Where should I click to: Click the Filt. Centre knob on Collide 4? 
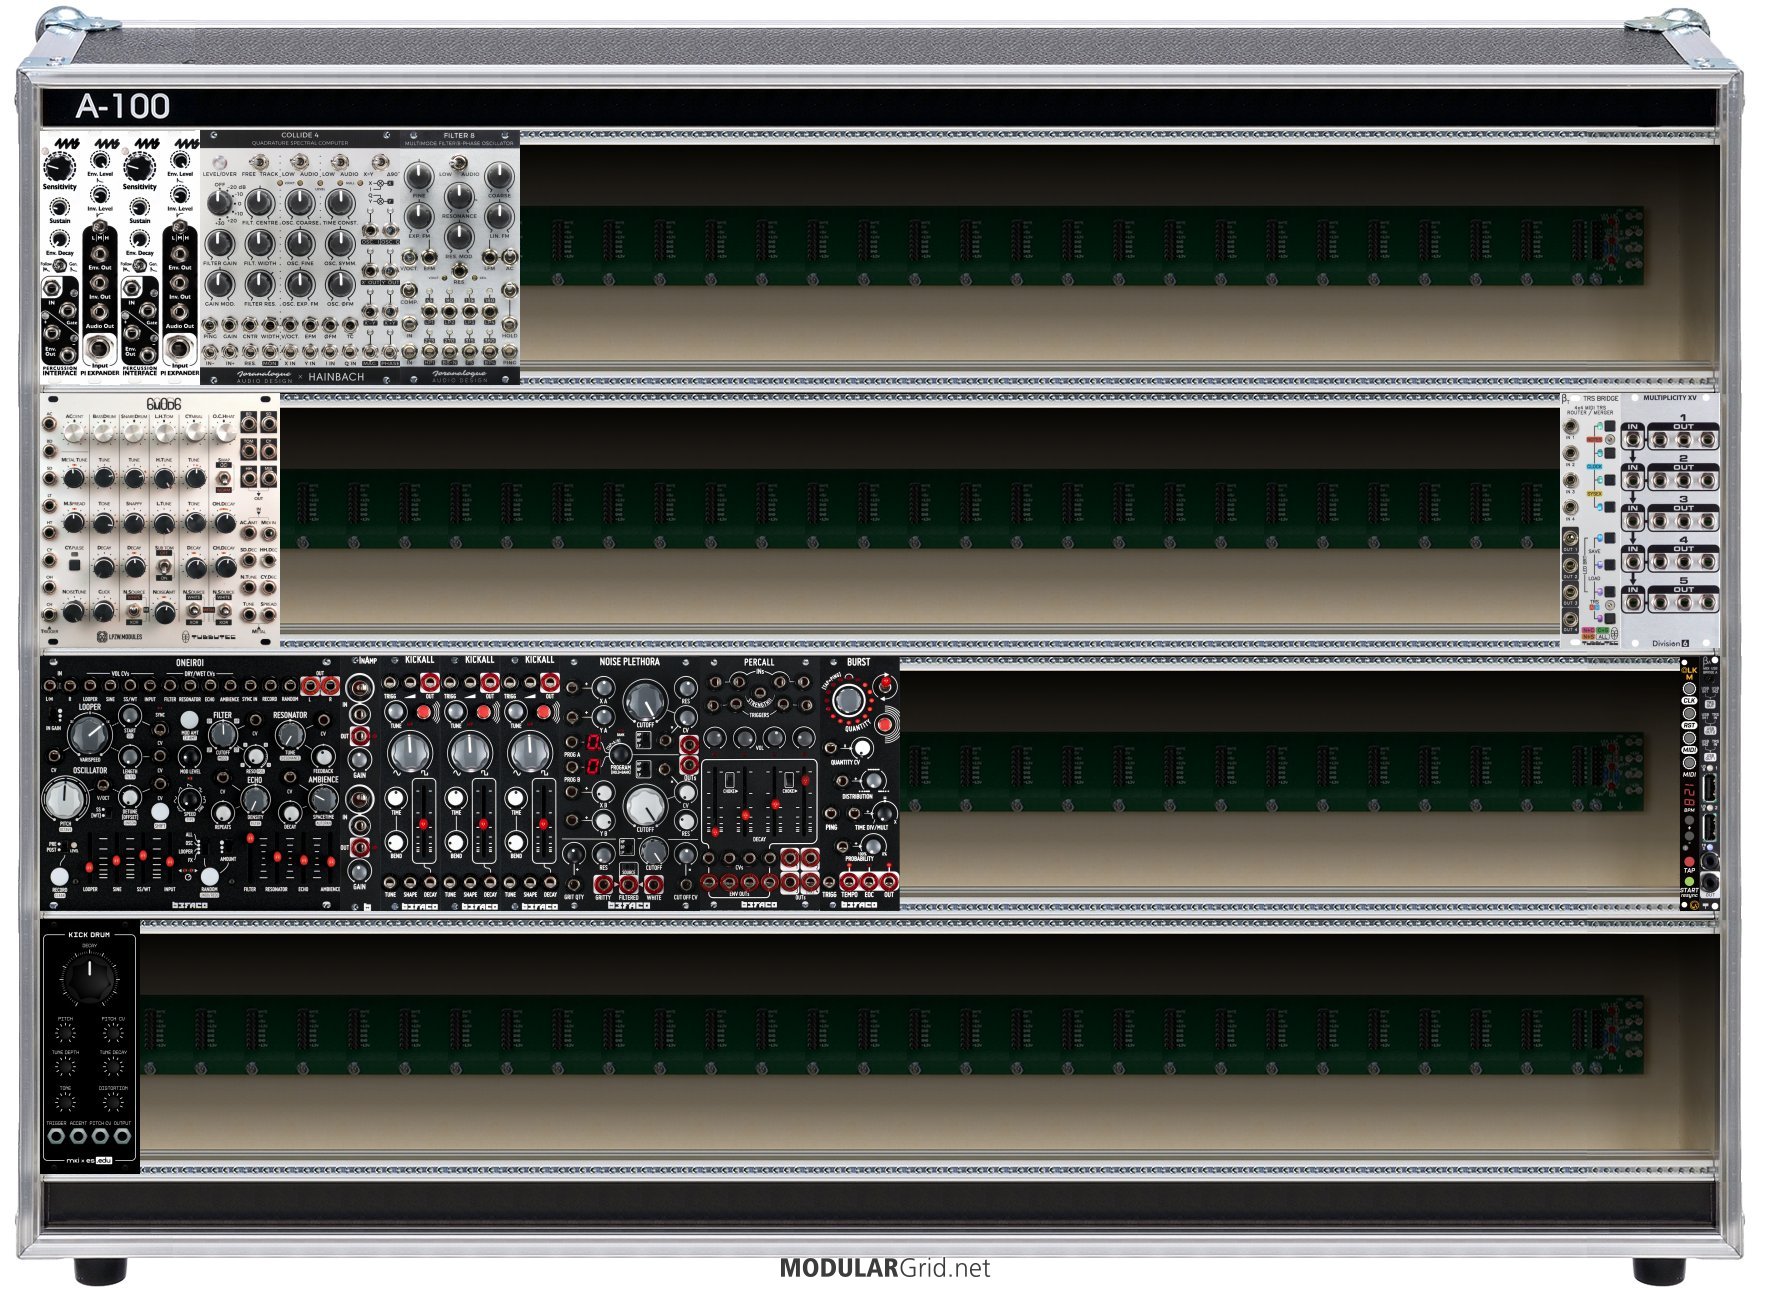click(259, 203)
